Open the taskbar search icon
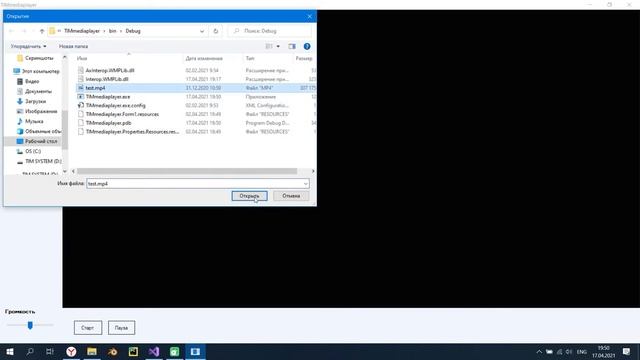Screen dimensions: 640x360 (x=30, y=351)
